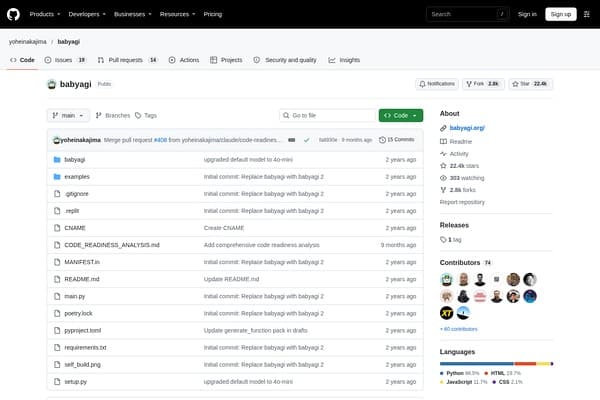Click the Sign up button

click(x=561, y=14)
